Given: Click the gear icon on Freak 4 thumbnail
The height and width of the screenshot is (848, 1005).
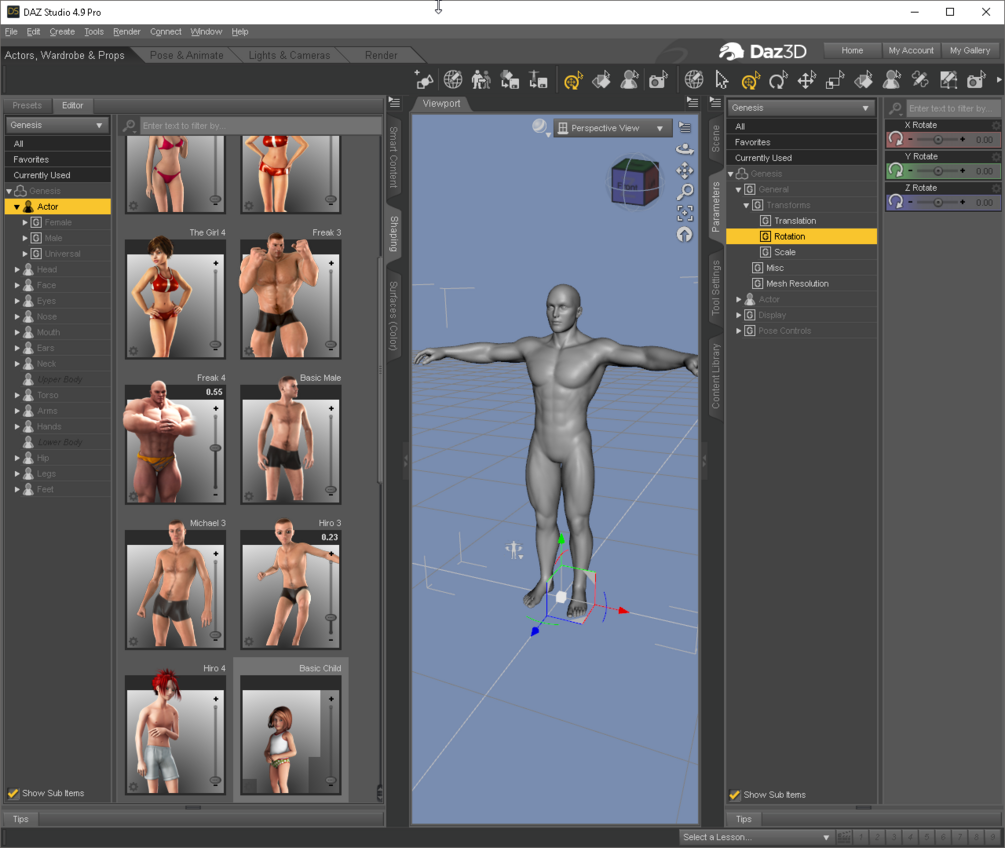Looking at the screenshot, I should coord(133,496).
